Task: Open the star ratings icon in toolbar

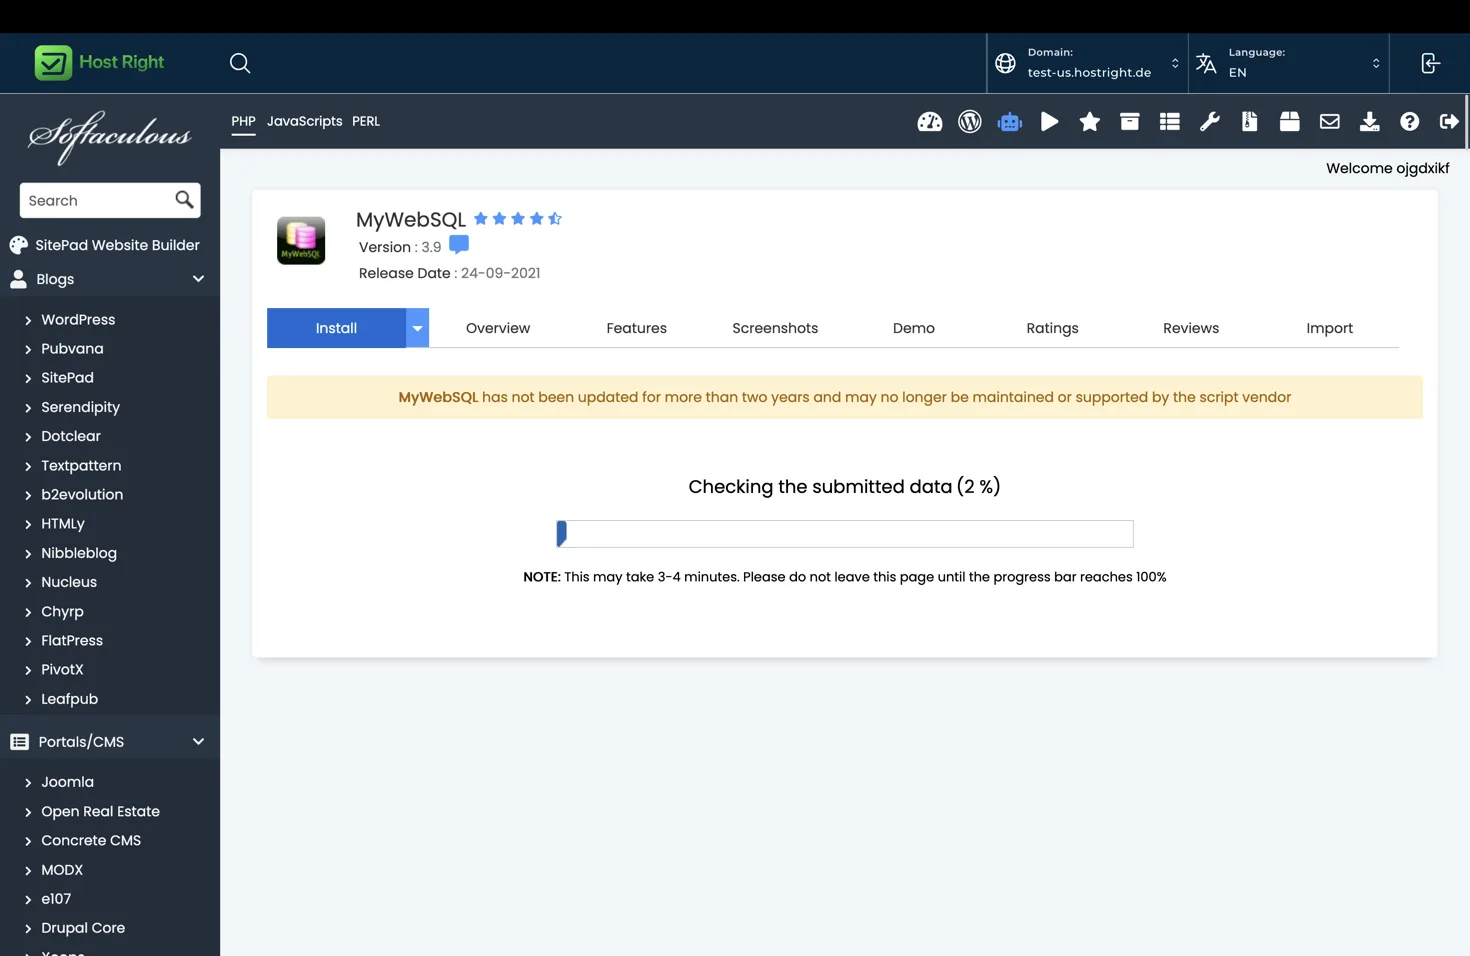Action: 1089,122
